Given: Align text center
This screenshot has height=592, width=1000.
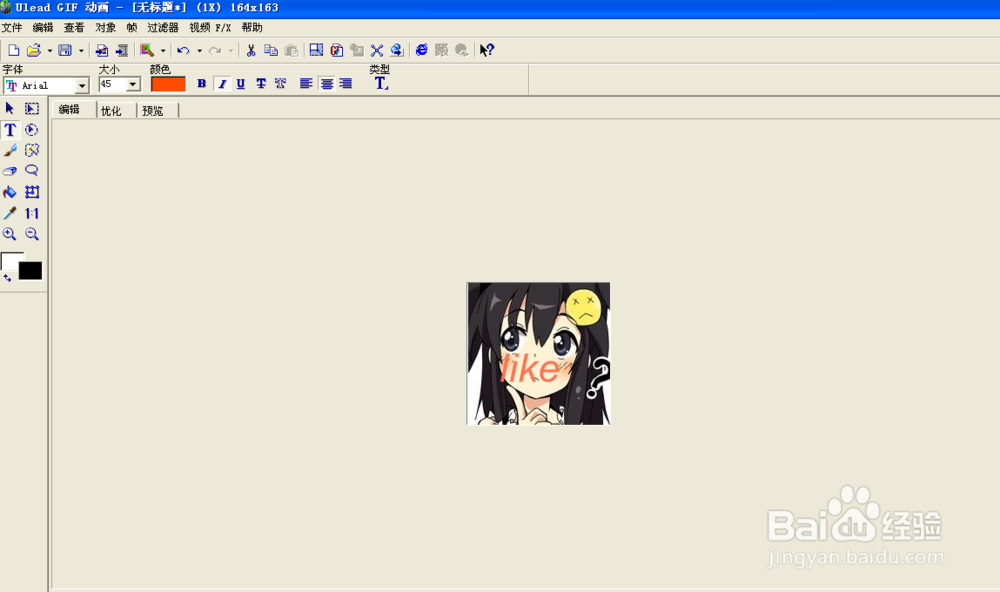Looking at the screenshot, I should pos(327,84).
